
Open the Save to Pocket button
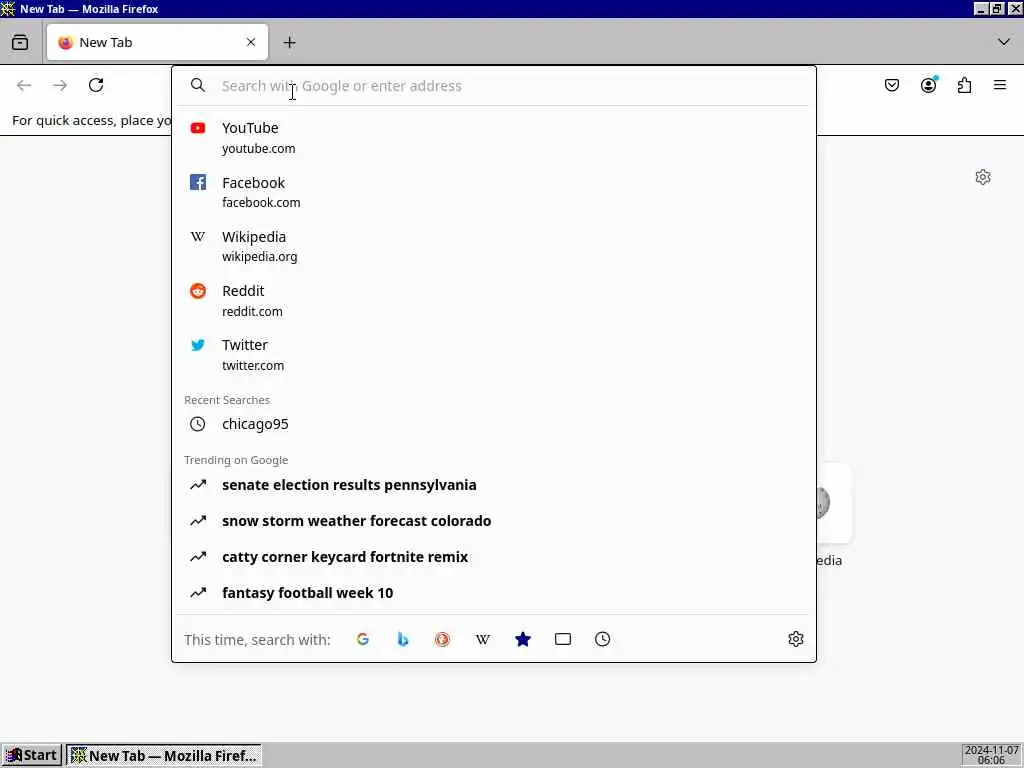[892, 86]
